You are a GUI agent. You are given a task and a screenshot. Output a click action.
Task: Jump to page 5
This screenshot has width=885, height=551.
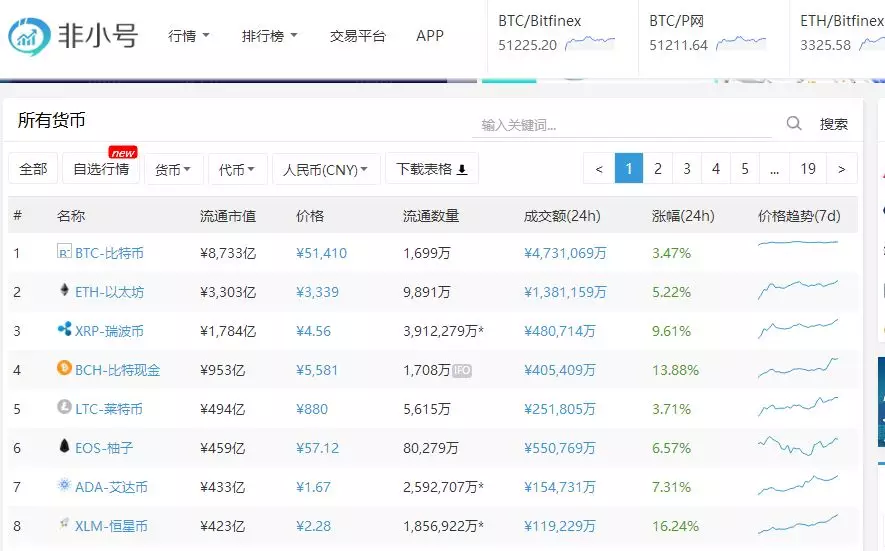(745, 168)
